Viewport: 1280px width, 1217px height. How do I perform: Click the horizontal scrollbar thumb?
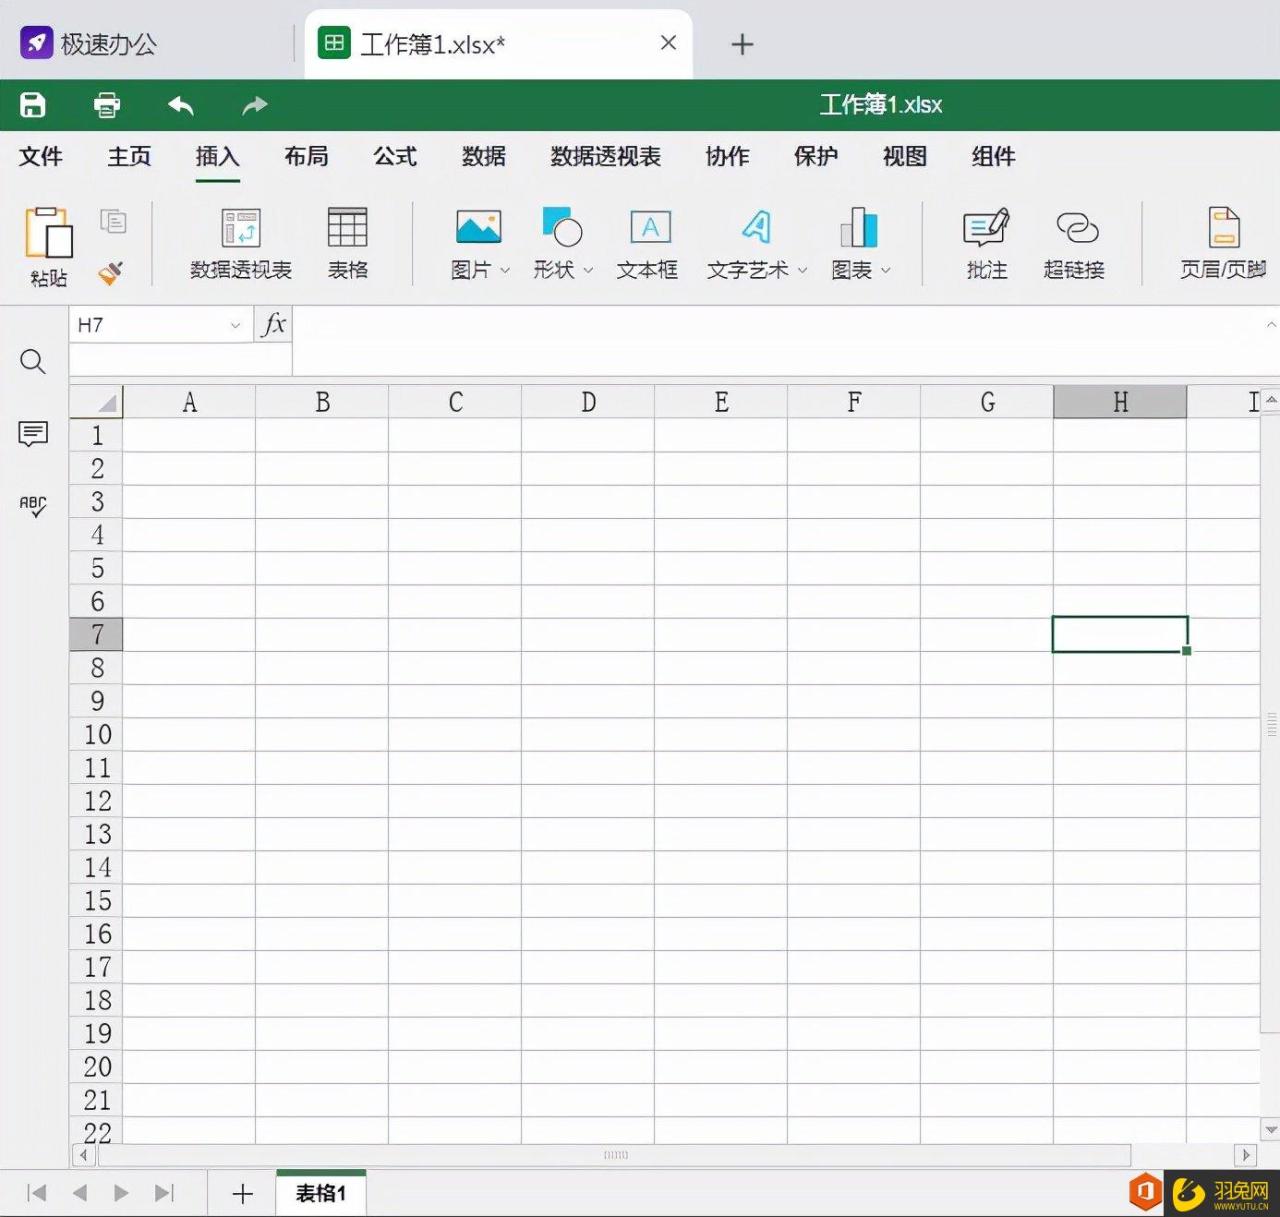[x=615, y=1155]
